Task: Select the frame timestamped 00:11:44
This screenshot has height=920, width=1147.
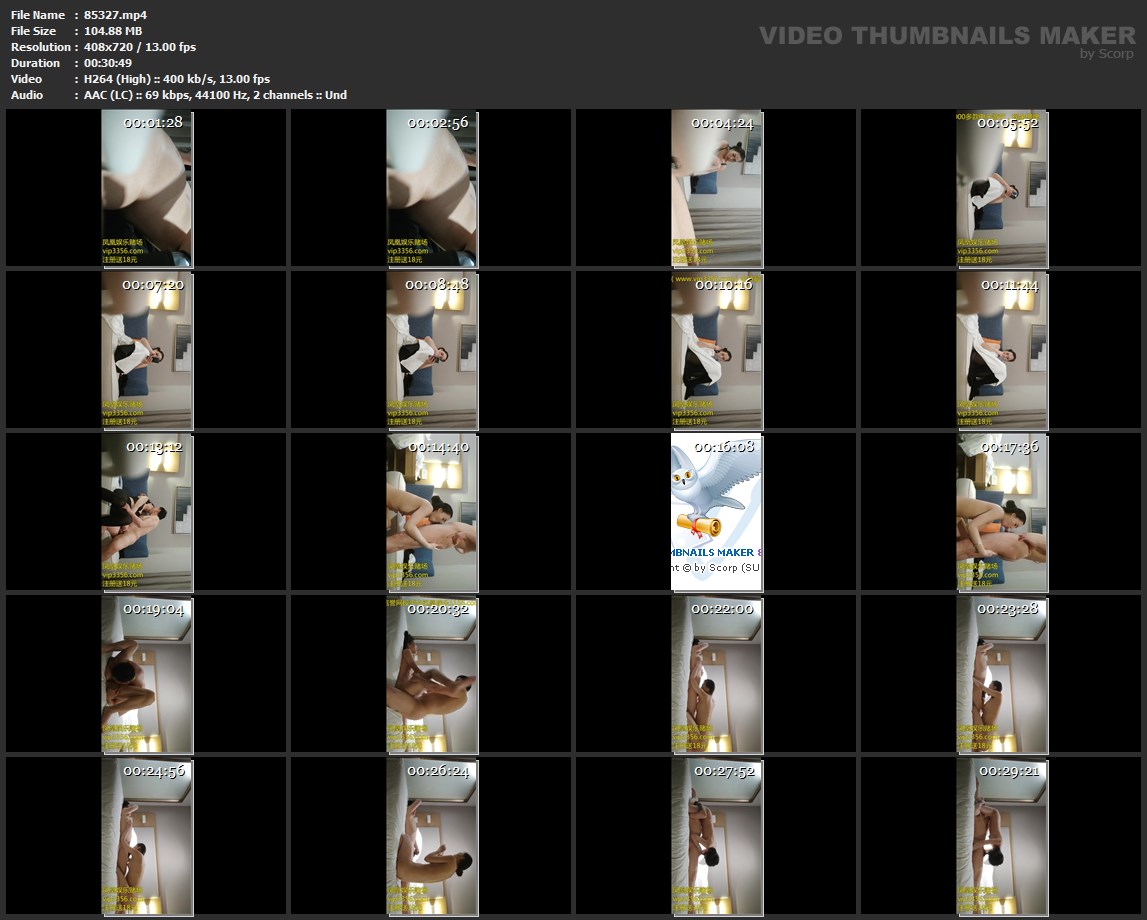Action: tap(1002, 350)
